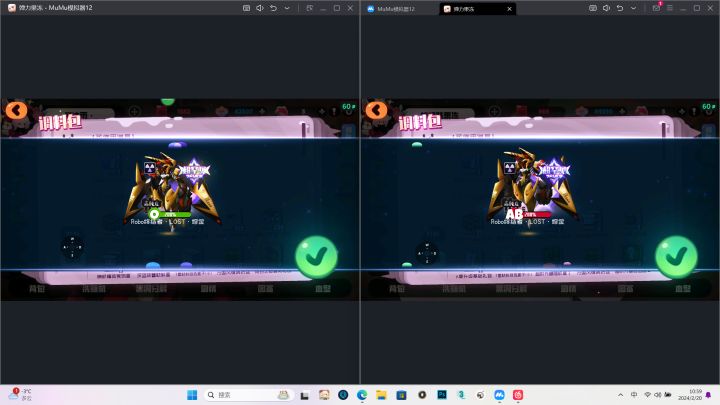Click the input method indicator in tray

[634, 395]
